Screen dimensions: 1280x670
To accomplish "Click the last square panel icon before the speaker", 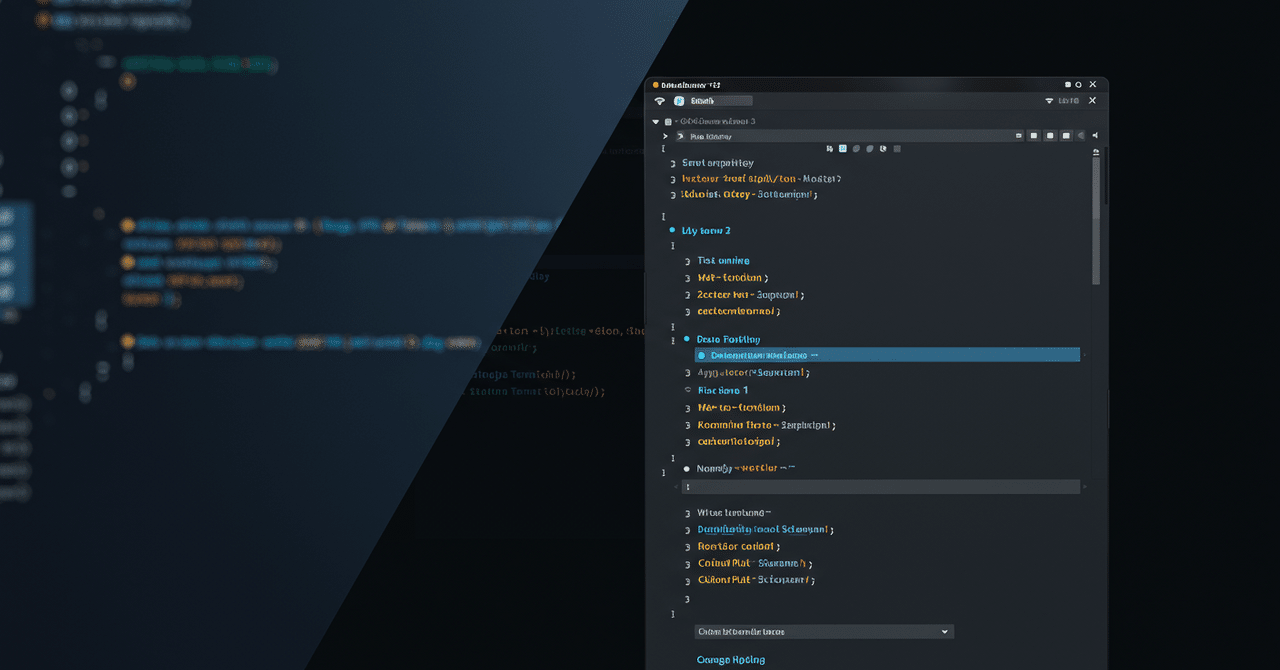I will 1066,134.
